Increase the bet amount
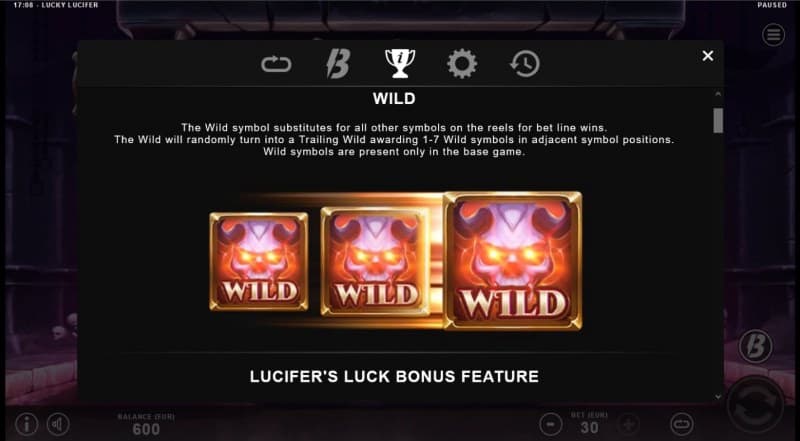The image size is (800, 441). [629, 424]
